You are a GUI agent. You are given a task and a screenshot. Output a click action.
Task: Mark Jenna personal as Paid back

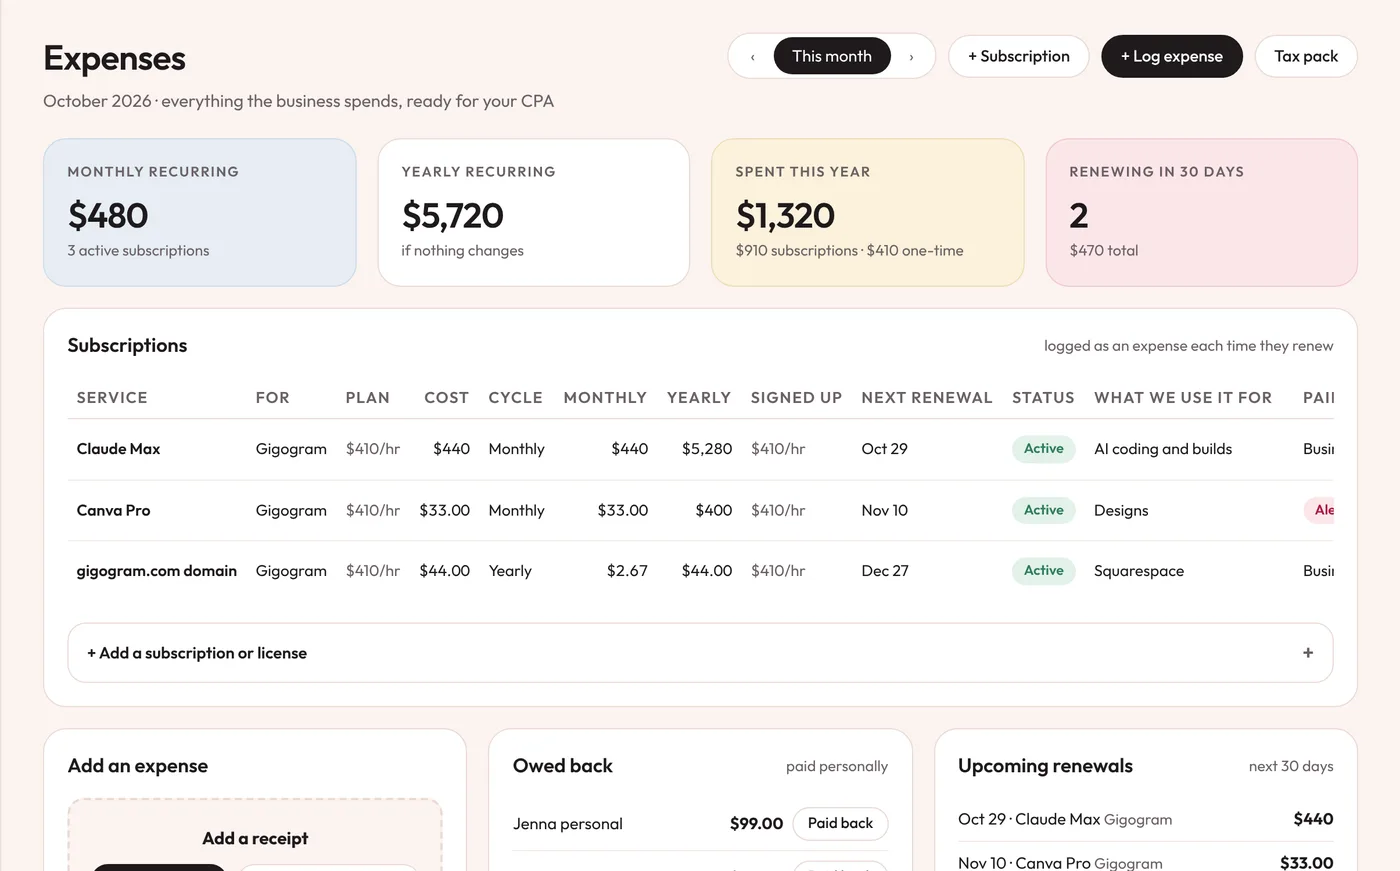point(840,823)
